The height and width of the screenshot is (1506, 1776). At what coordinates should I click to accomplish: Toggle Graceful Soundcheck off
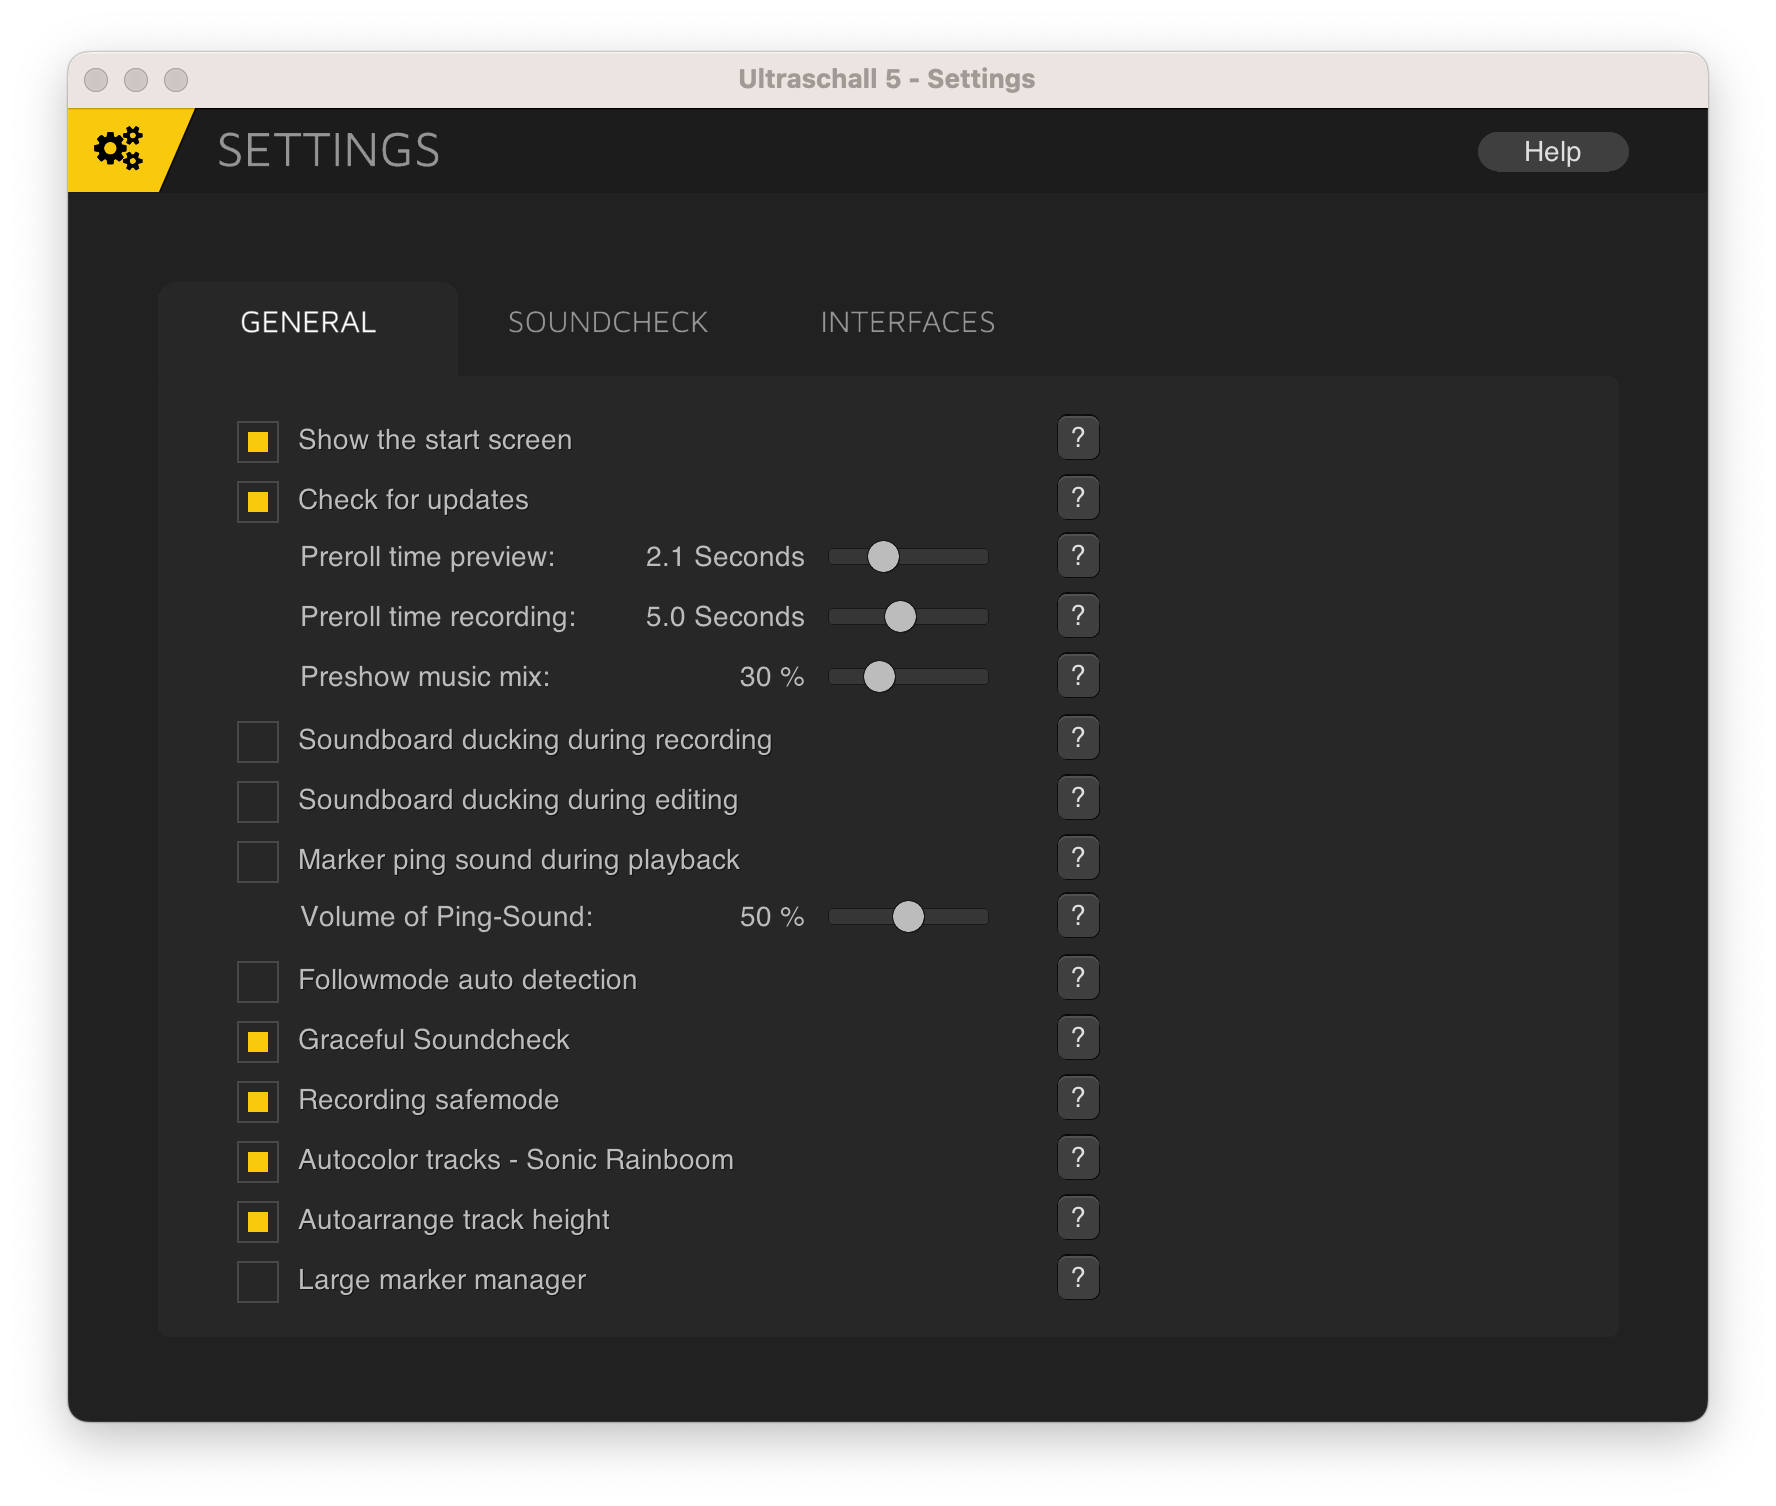(x=258, y=1042)
